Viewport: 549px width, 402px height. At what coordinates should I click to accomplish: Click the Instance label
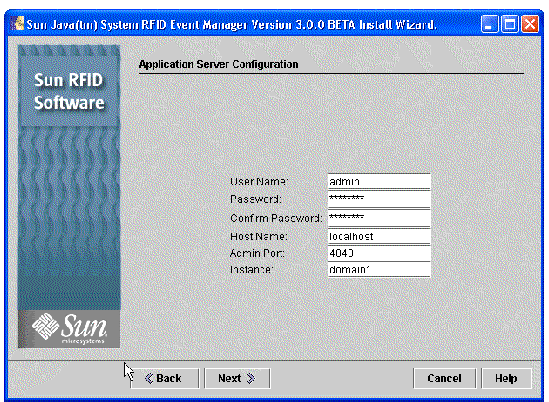251,269
